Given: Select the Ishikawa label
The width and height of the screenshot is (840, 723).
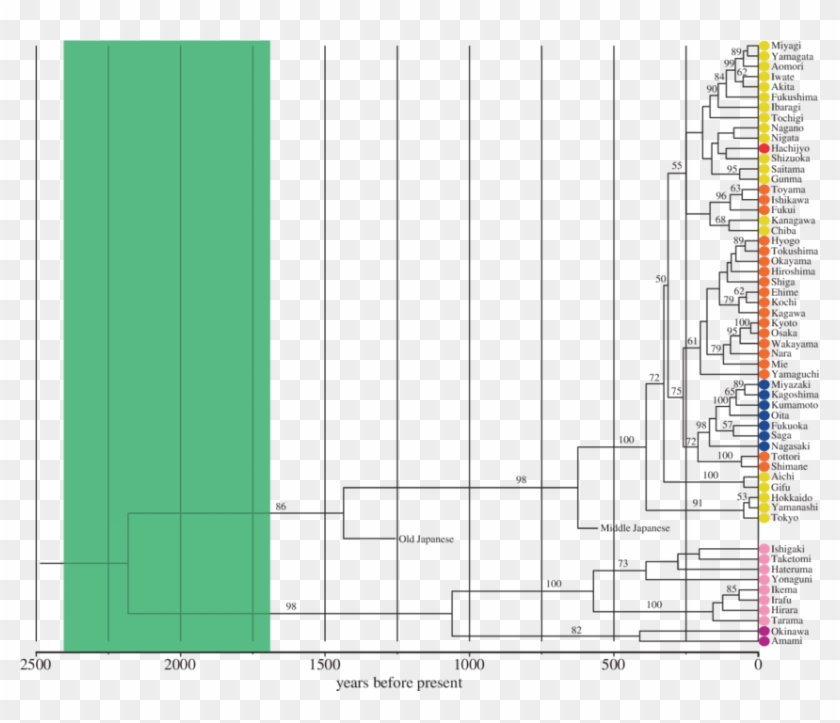Looking at the screenshot, I should (790, 200).
